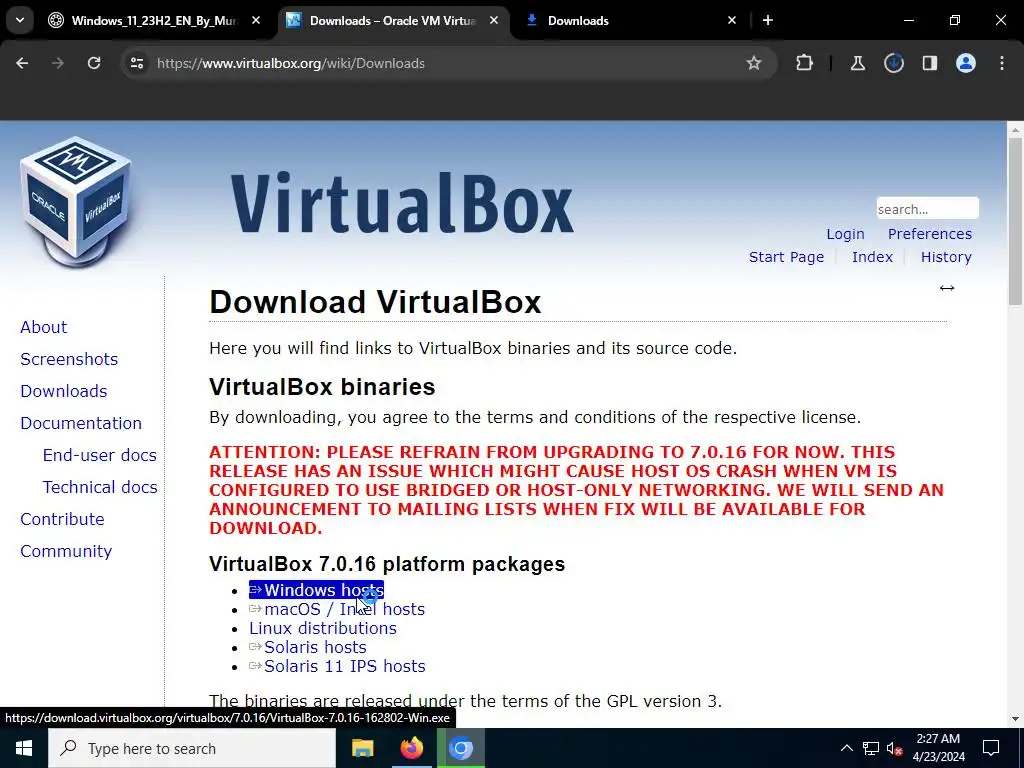
Task: Click the muted volume tray icon
Action: 895,748
